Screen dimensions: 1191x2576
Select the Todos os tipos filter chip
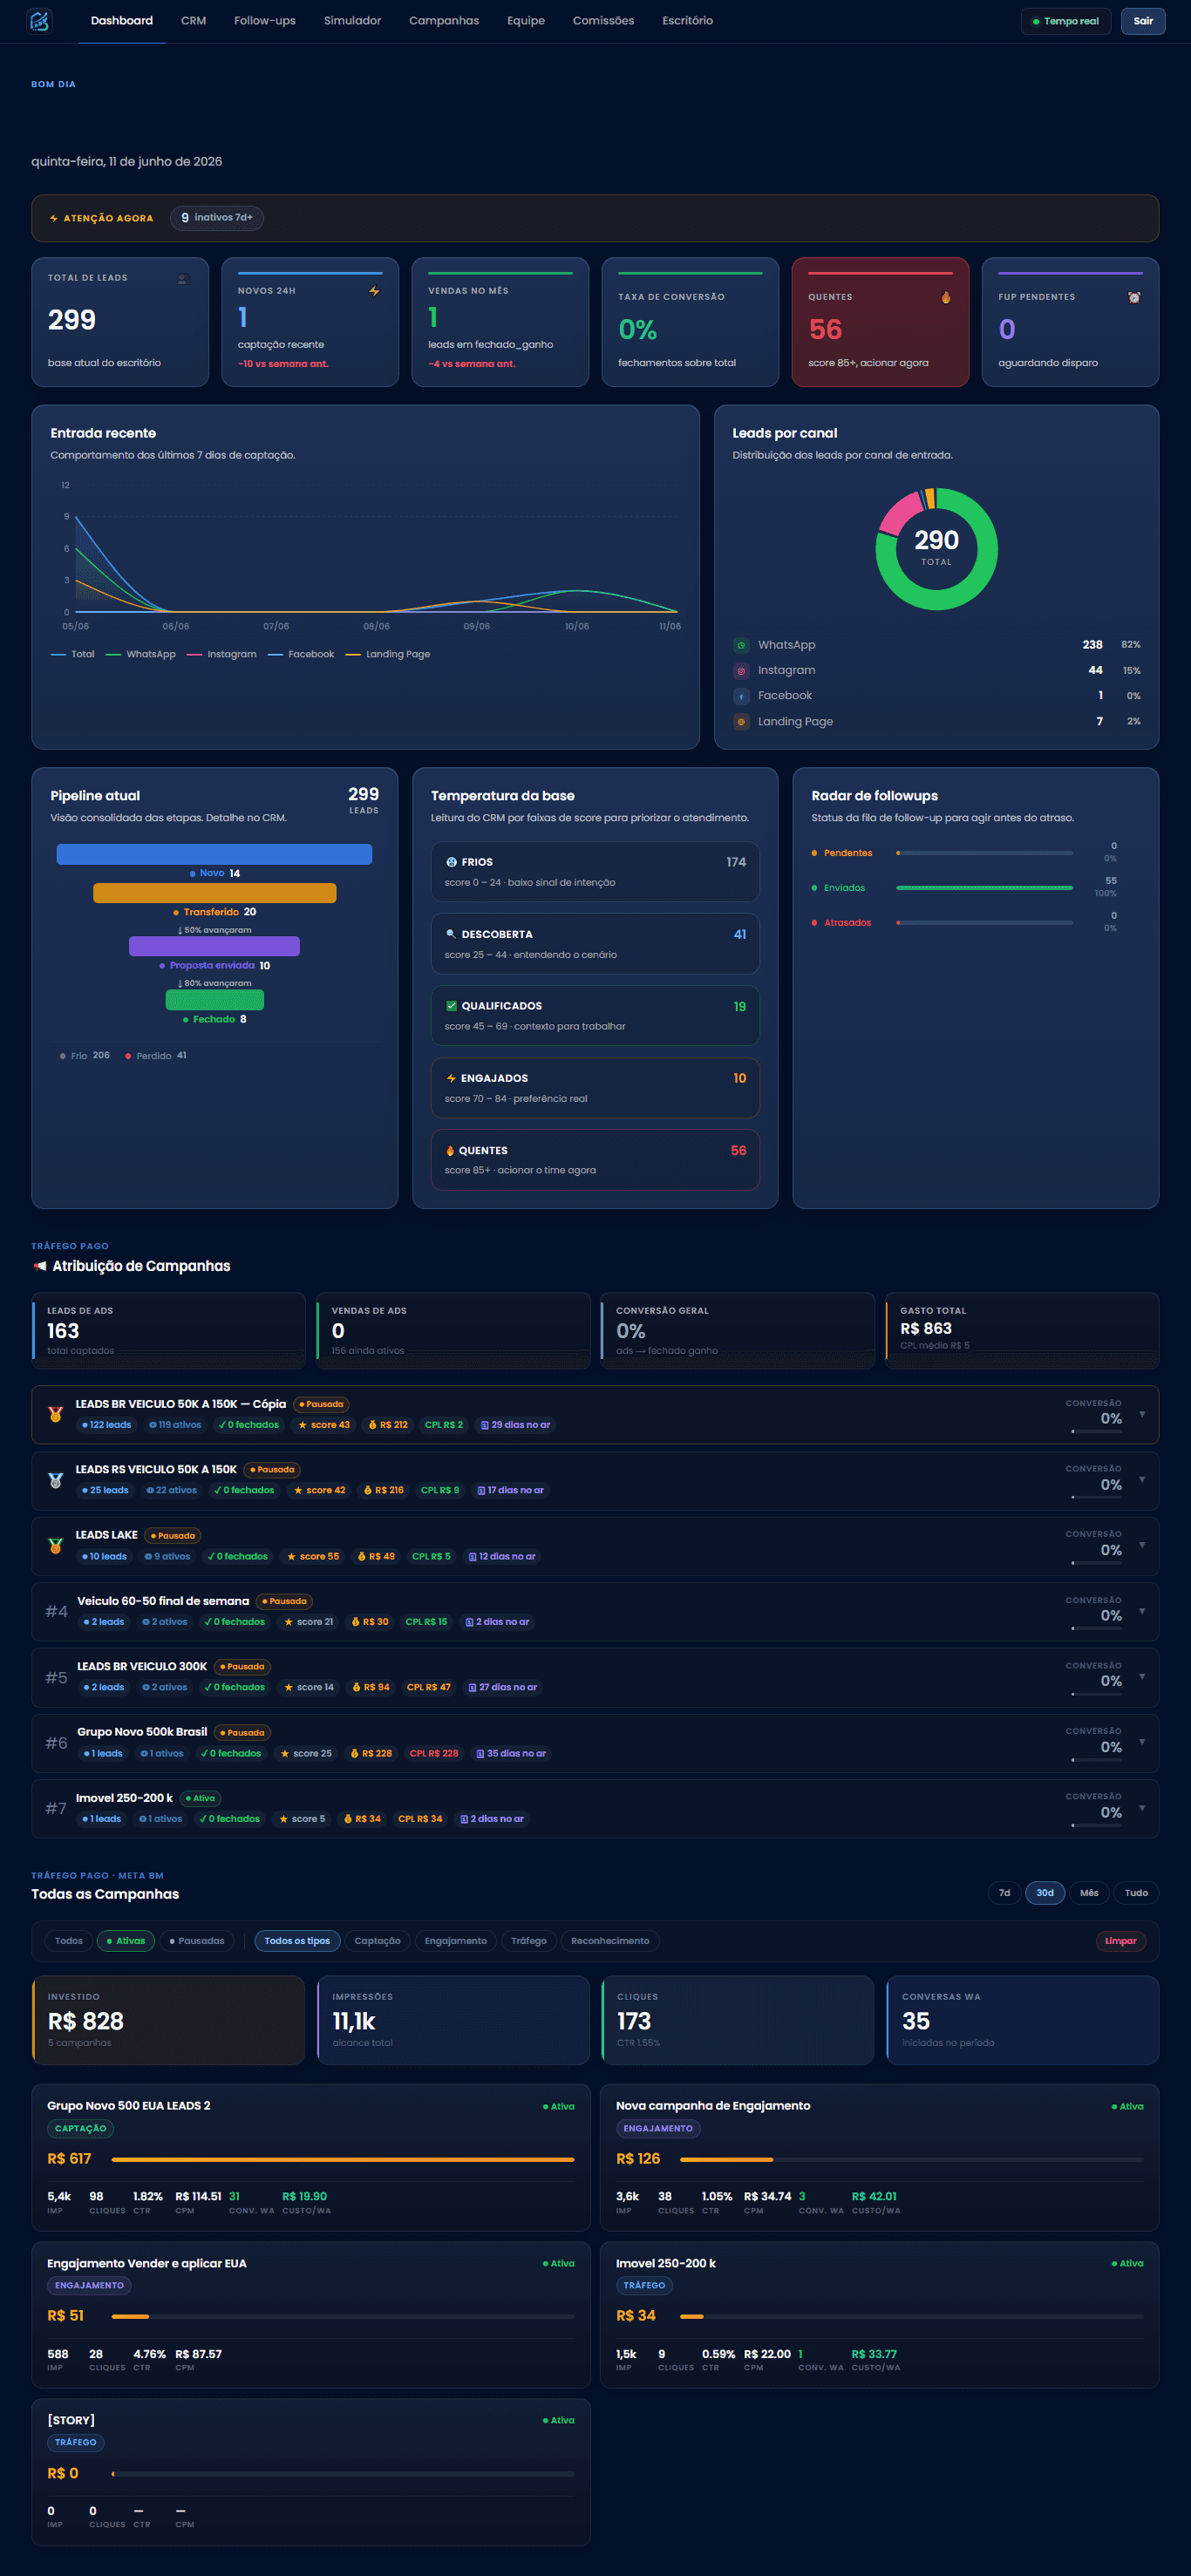coord(298,1941)
